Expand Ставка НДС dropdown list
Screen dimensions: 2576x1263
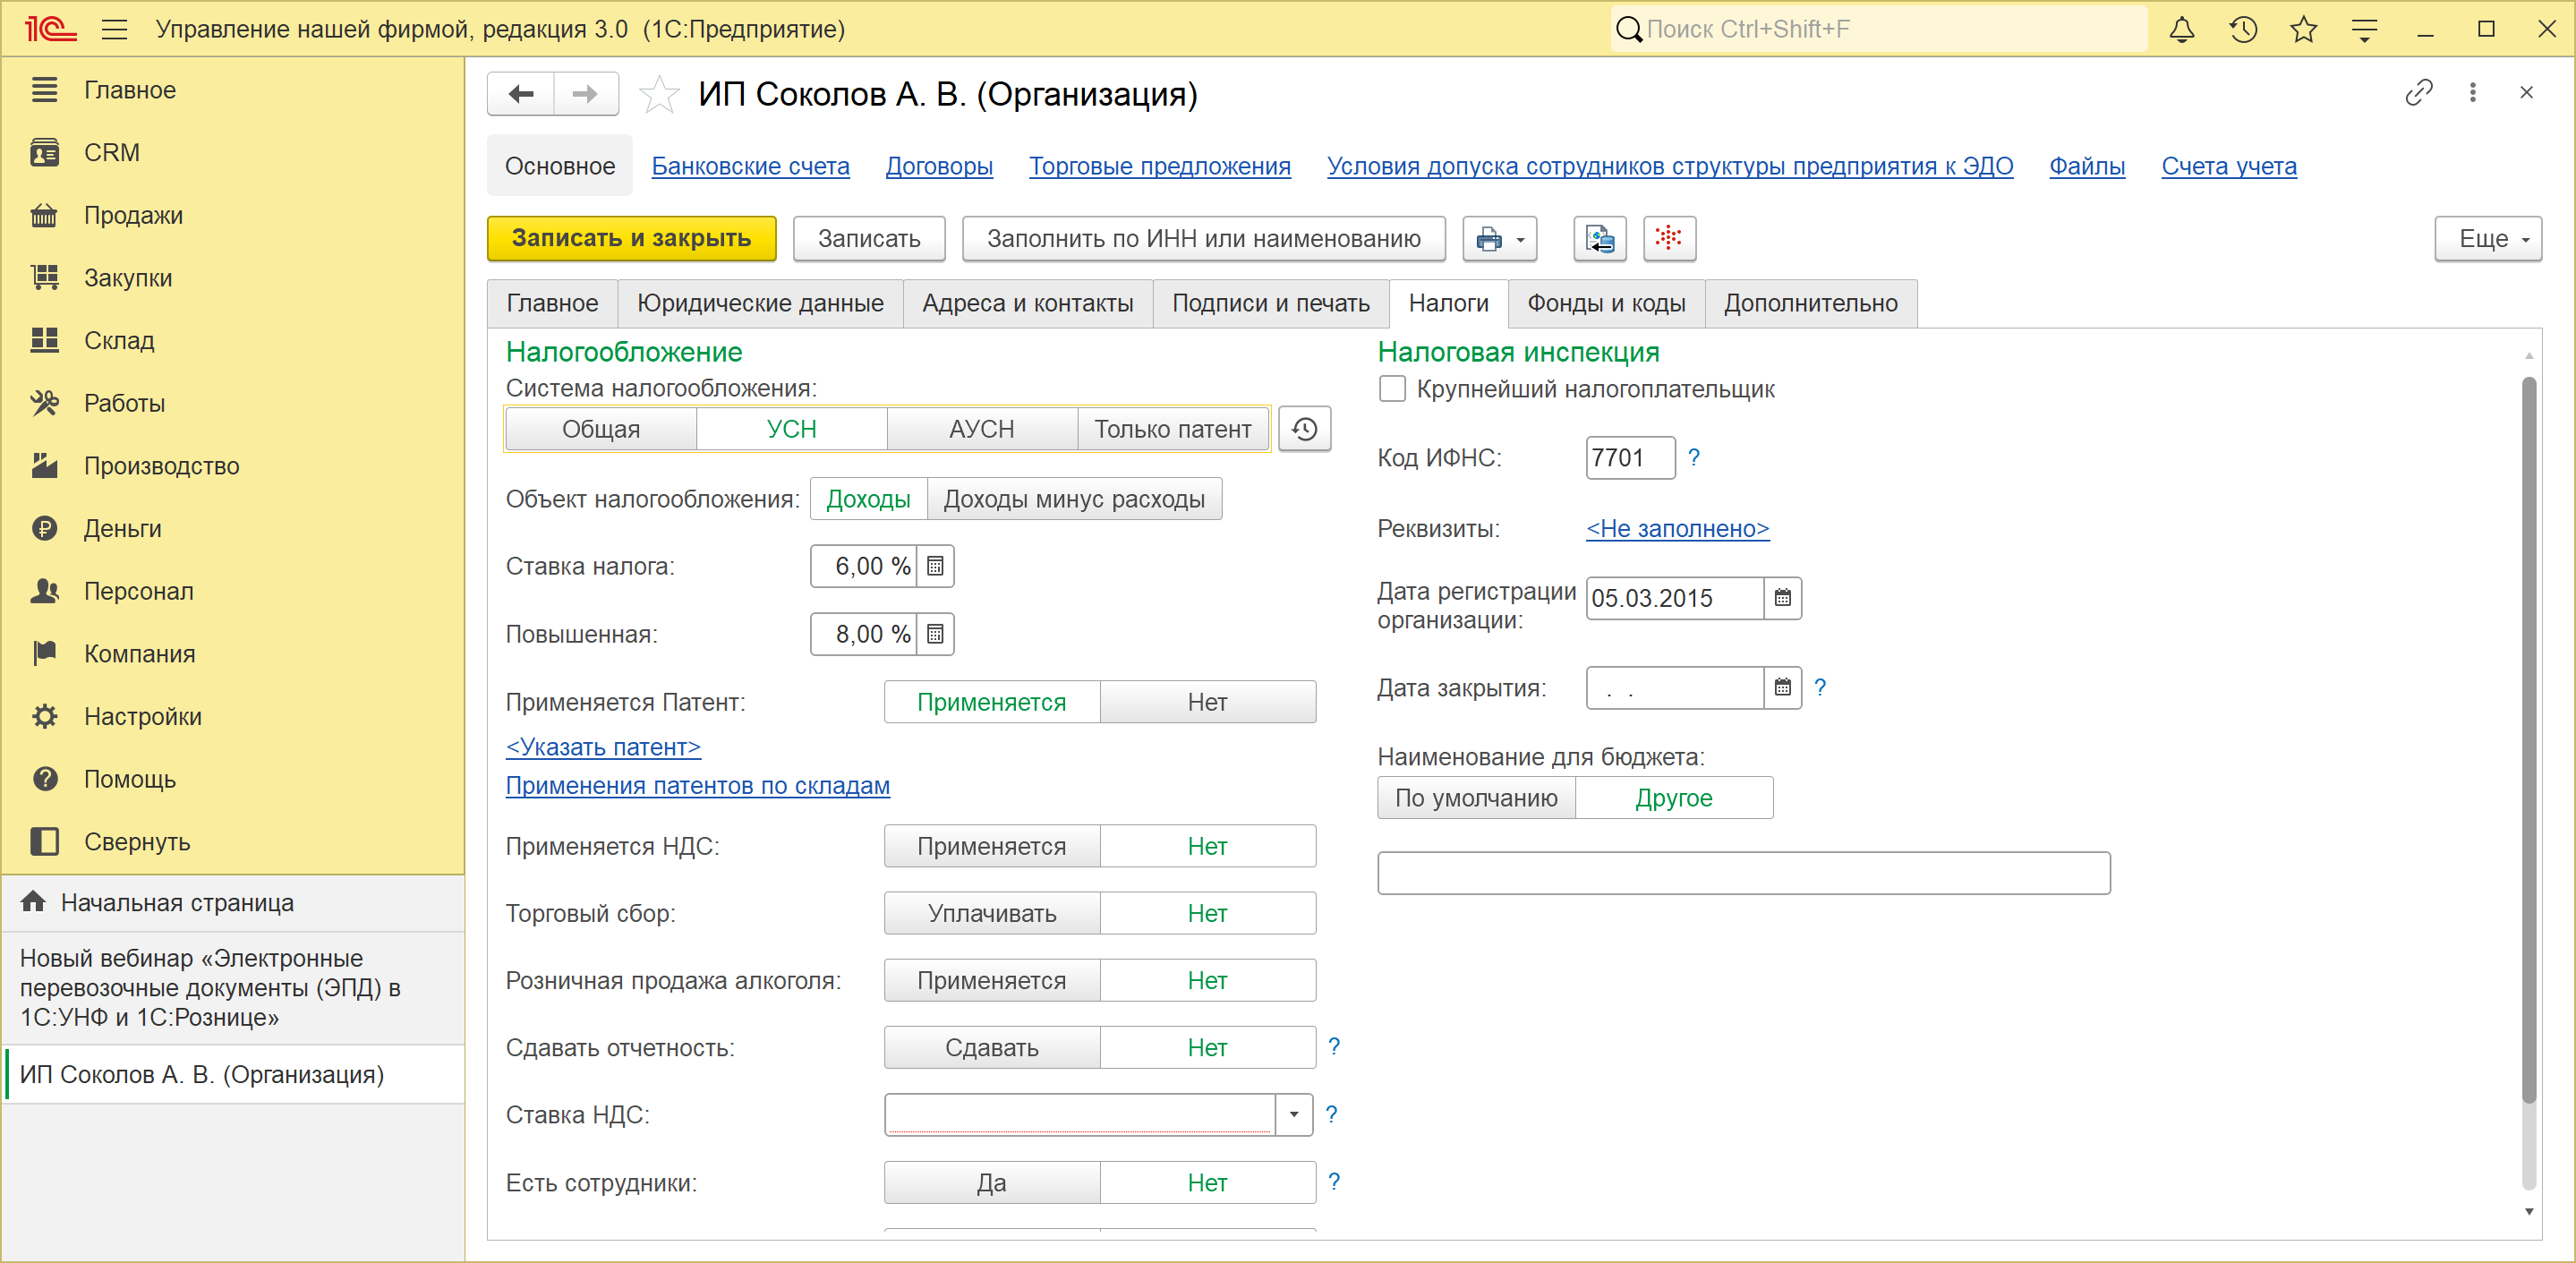1294,1114
